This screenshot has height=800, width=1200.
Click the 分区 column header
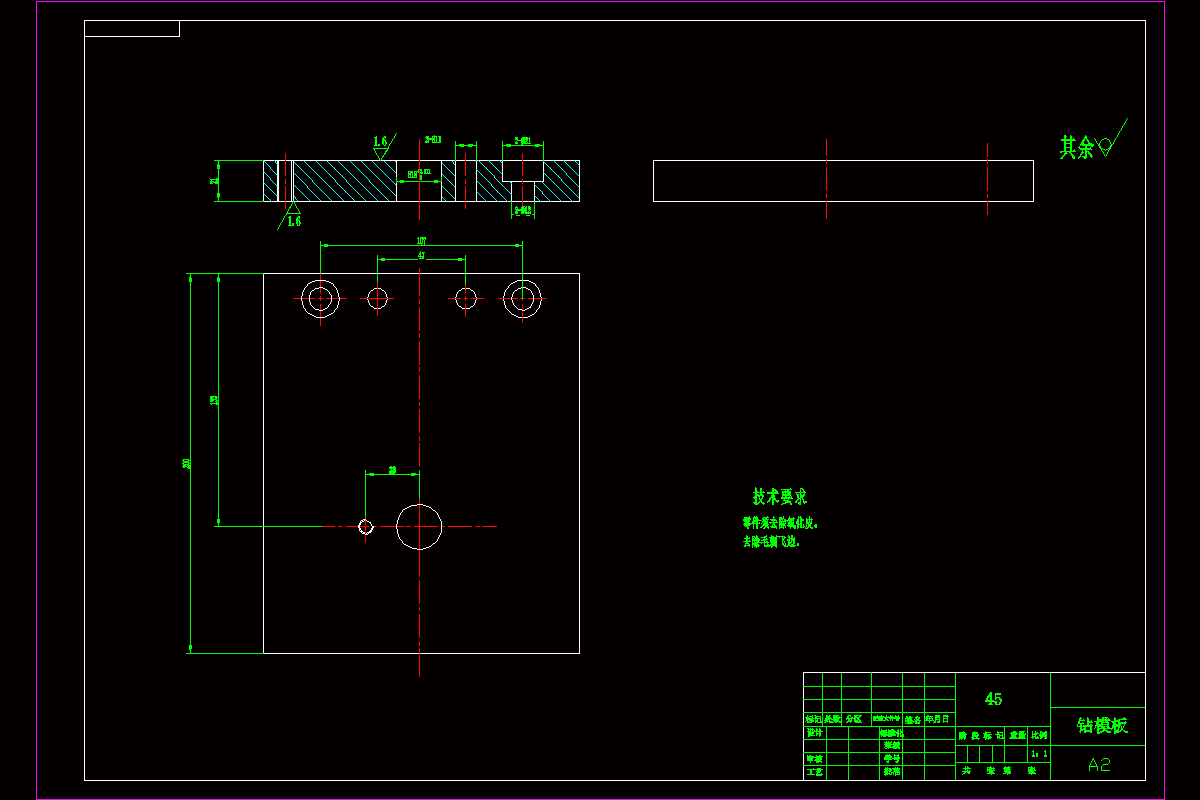coord(853,719)
